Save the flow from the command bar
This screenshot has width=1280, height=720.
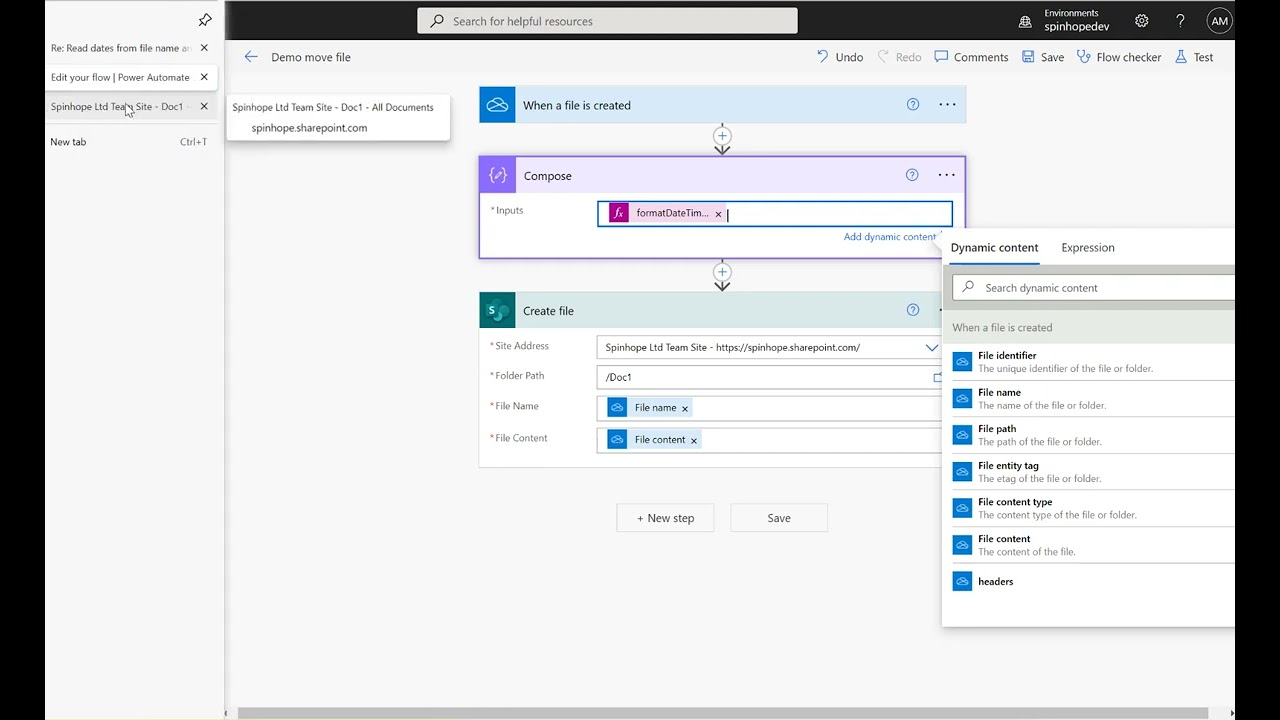click(1042, 57)
